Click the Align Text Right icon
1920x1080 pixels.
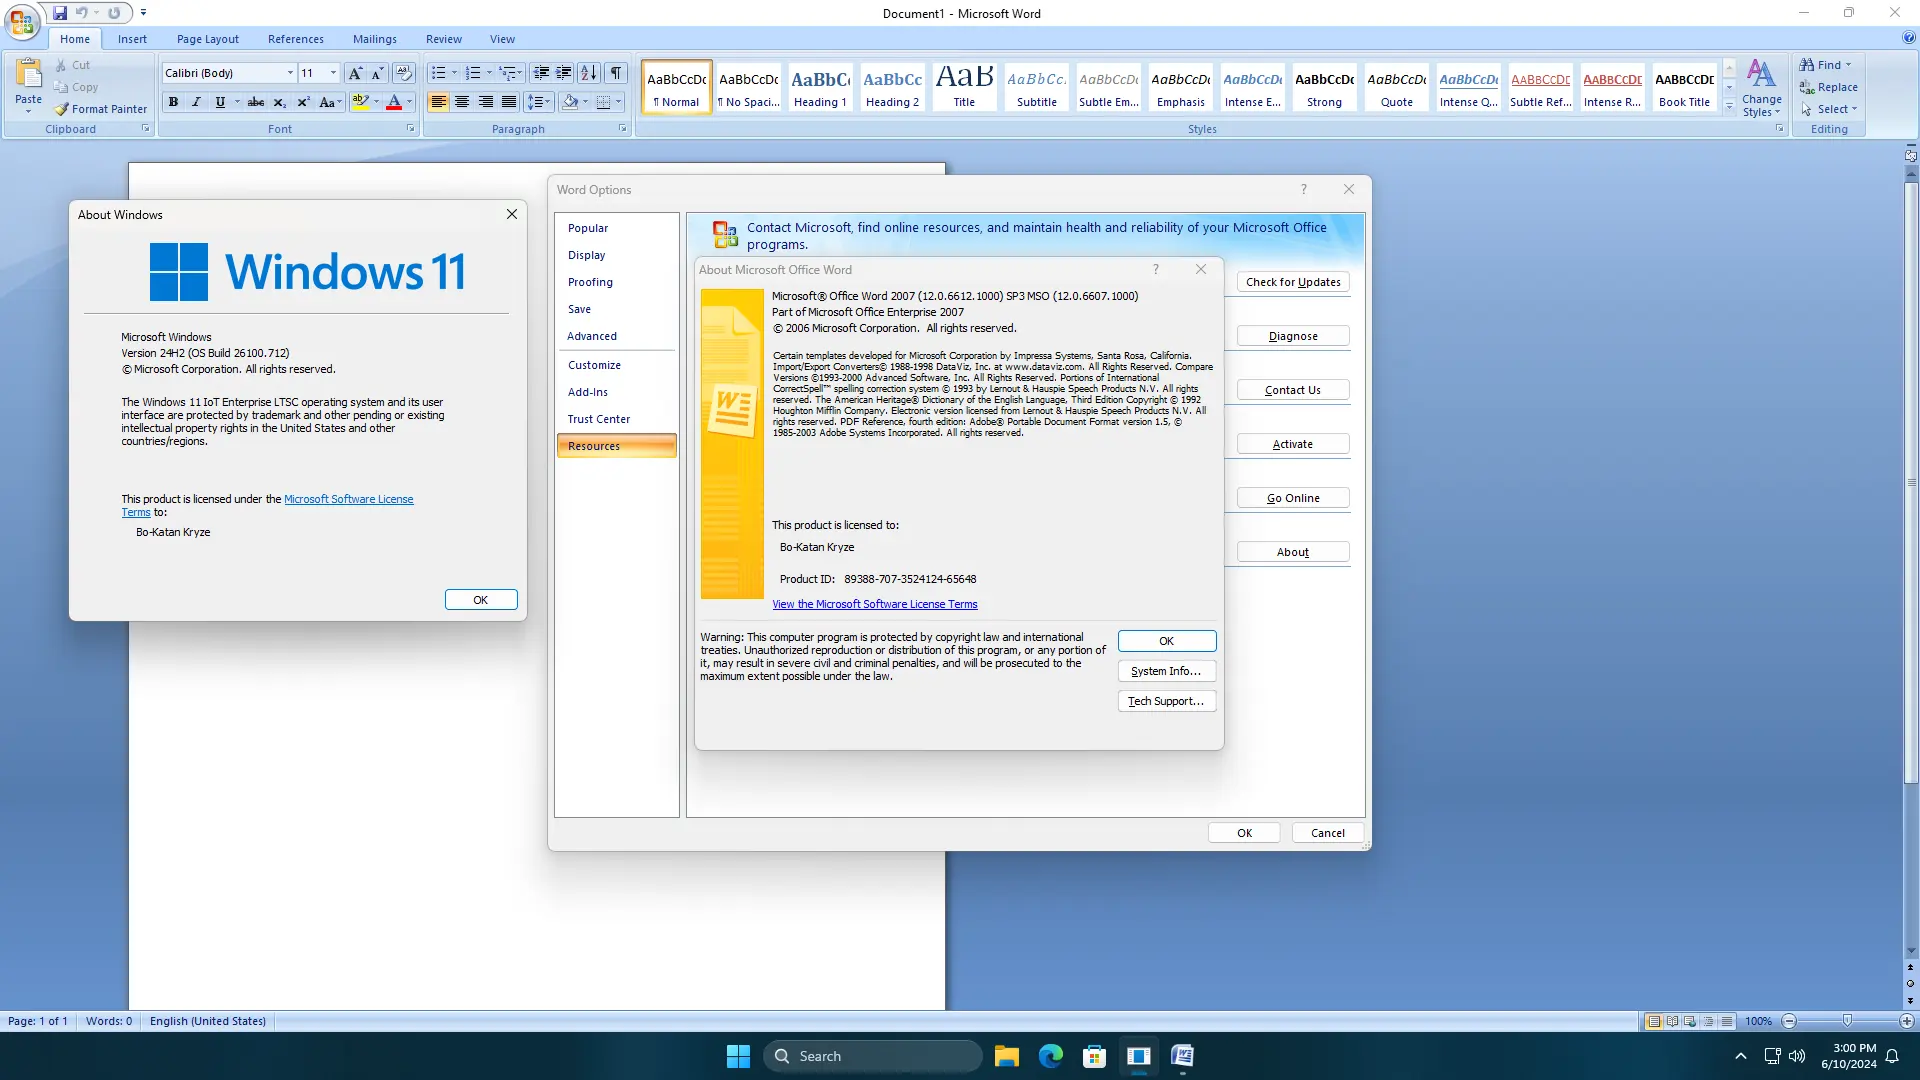[486, 102]
